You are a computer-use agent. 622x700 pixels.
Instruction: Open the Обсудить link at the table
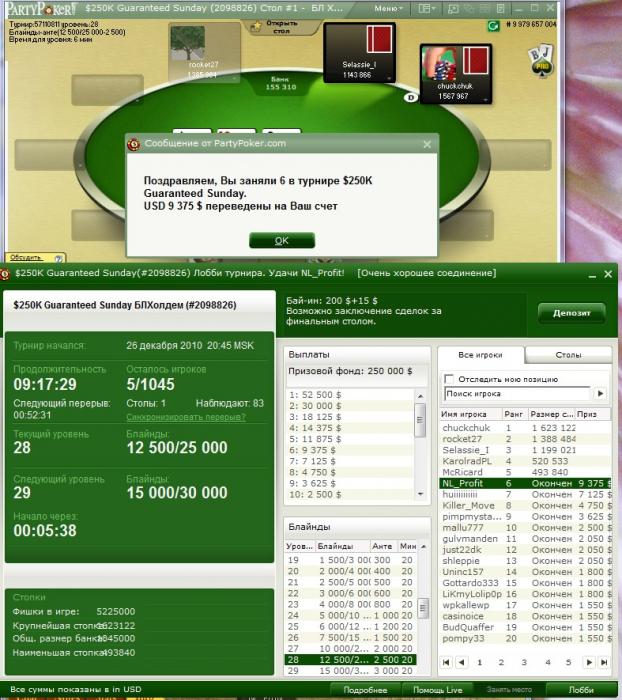pos(26,258)
